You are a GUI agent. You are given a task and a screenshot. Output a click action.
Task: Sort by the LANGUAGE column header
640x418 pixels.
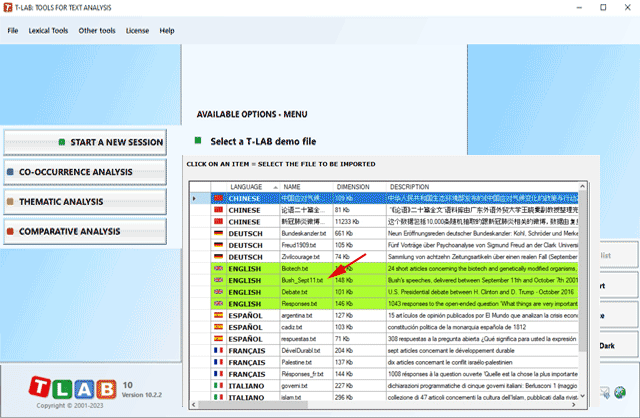coord(253,187)
